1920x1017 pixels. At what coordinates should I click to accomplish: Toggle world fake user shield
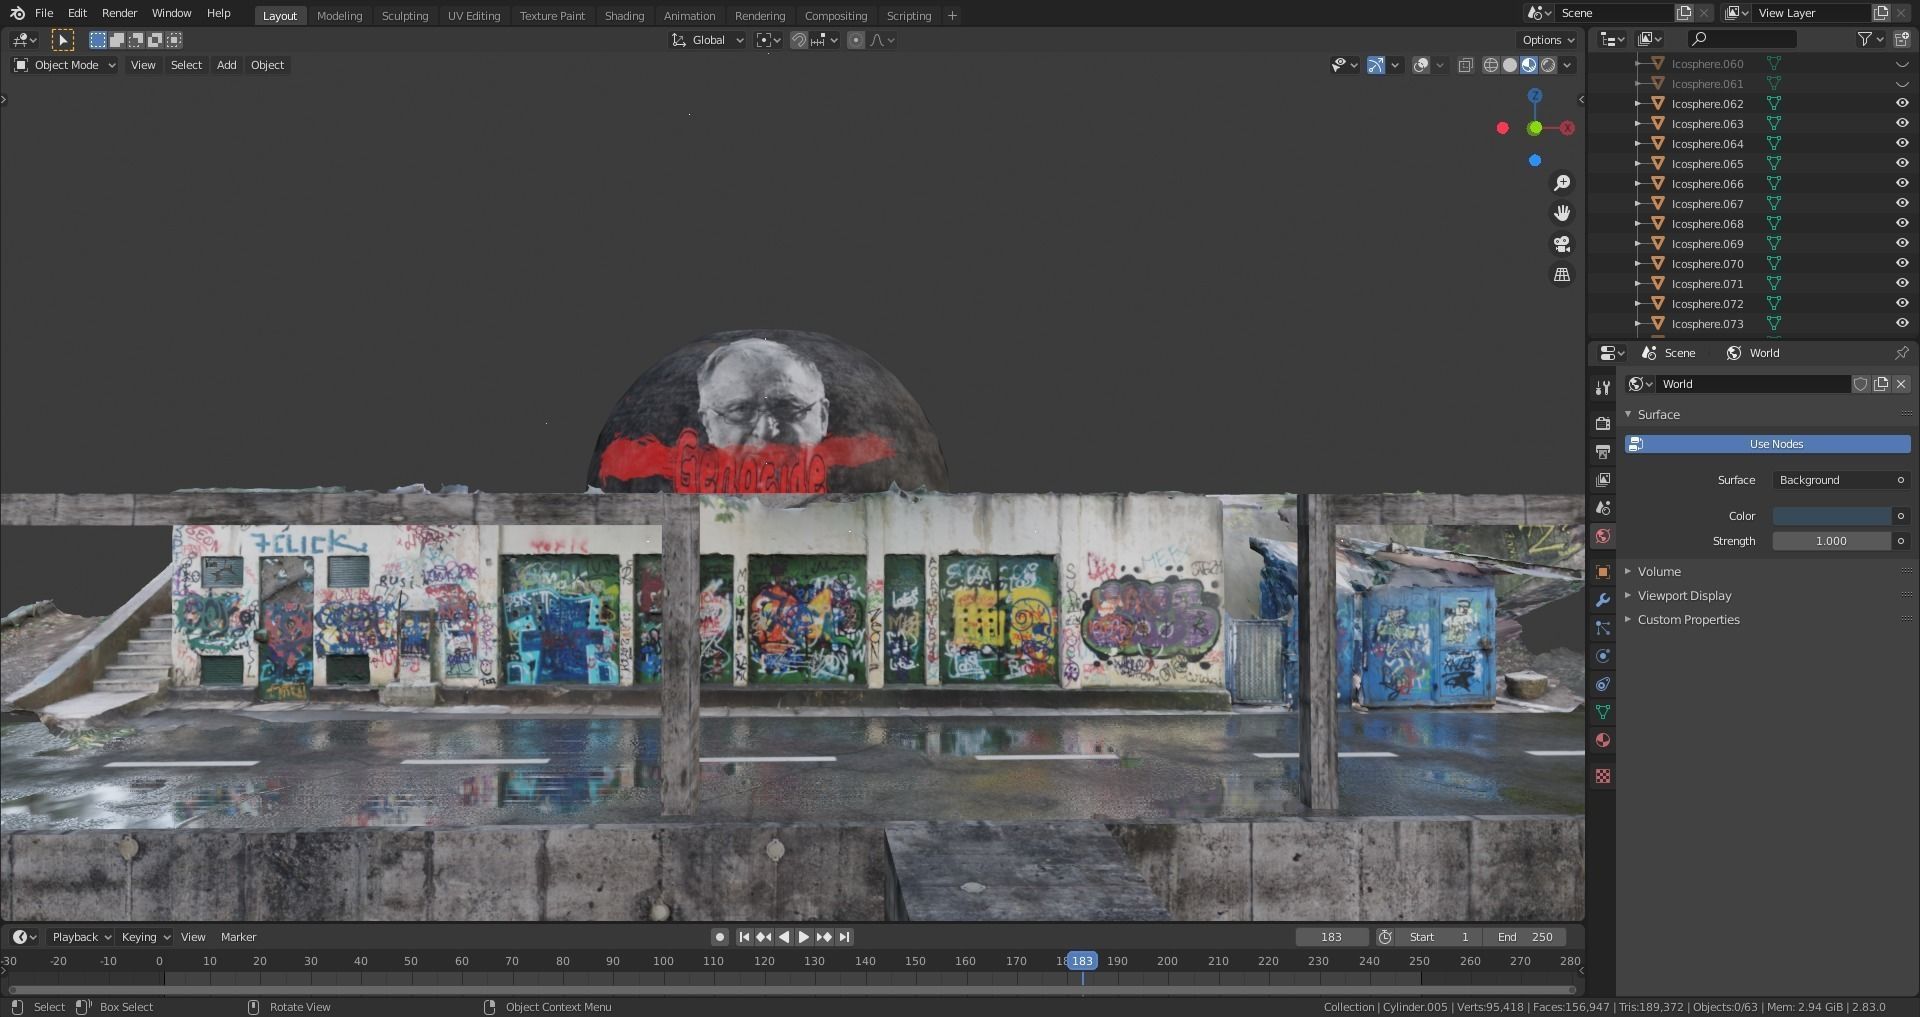pyautogui.click(x=1860, y=384)
